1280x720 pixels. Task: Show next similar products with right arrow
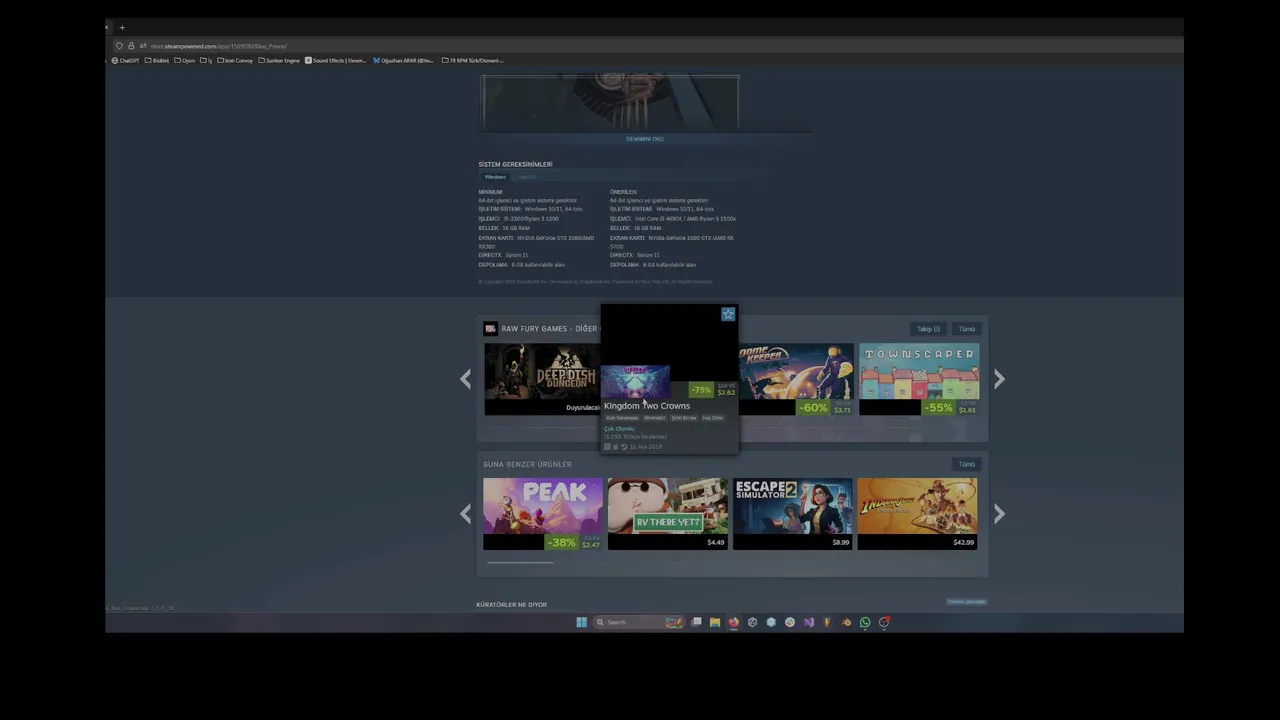coord(999,514)
